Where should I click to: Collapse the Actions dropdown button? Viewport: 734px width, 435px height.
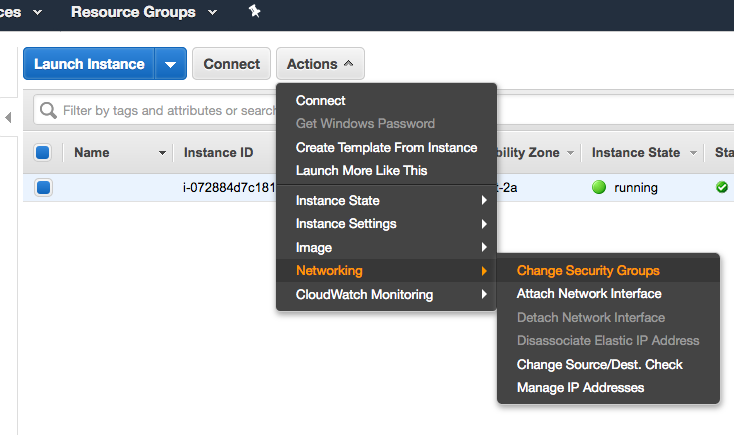(x=320, y=64)
